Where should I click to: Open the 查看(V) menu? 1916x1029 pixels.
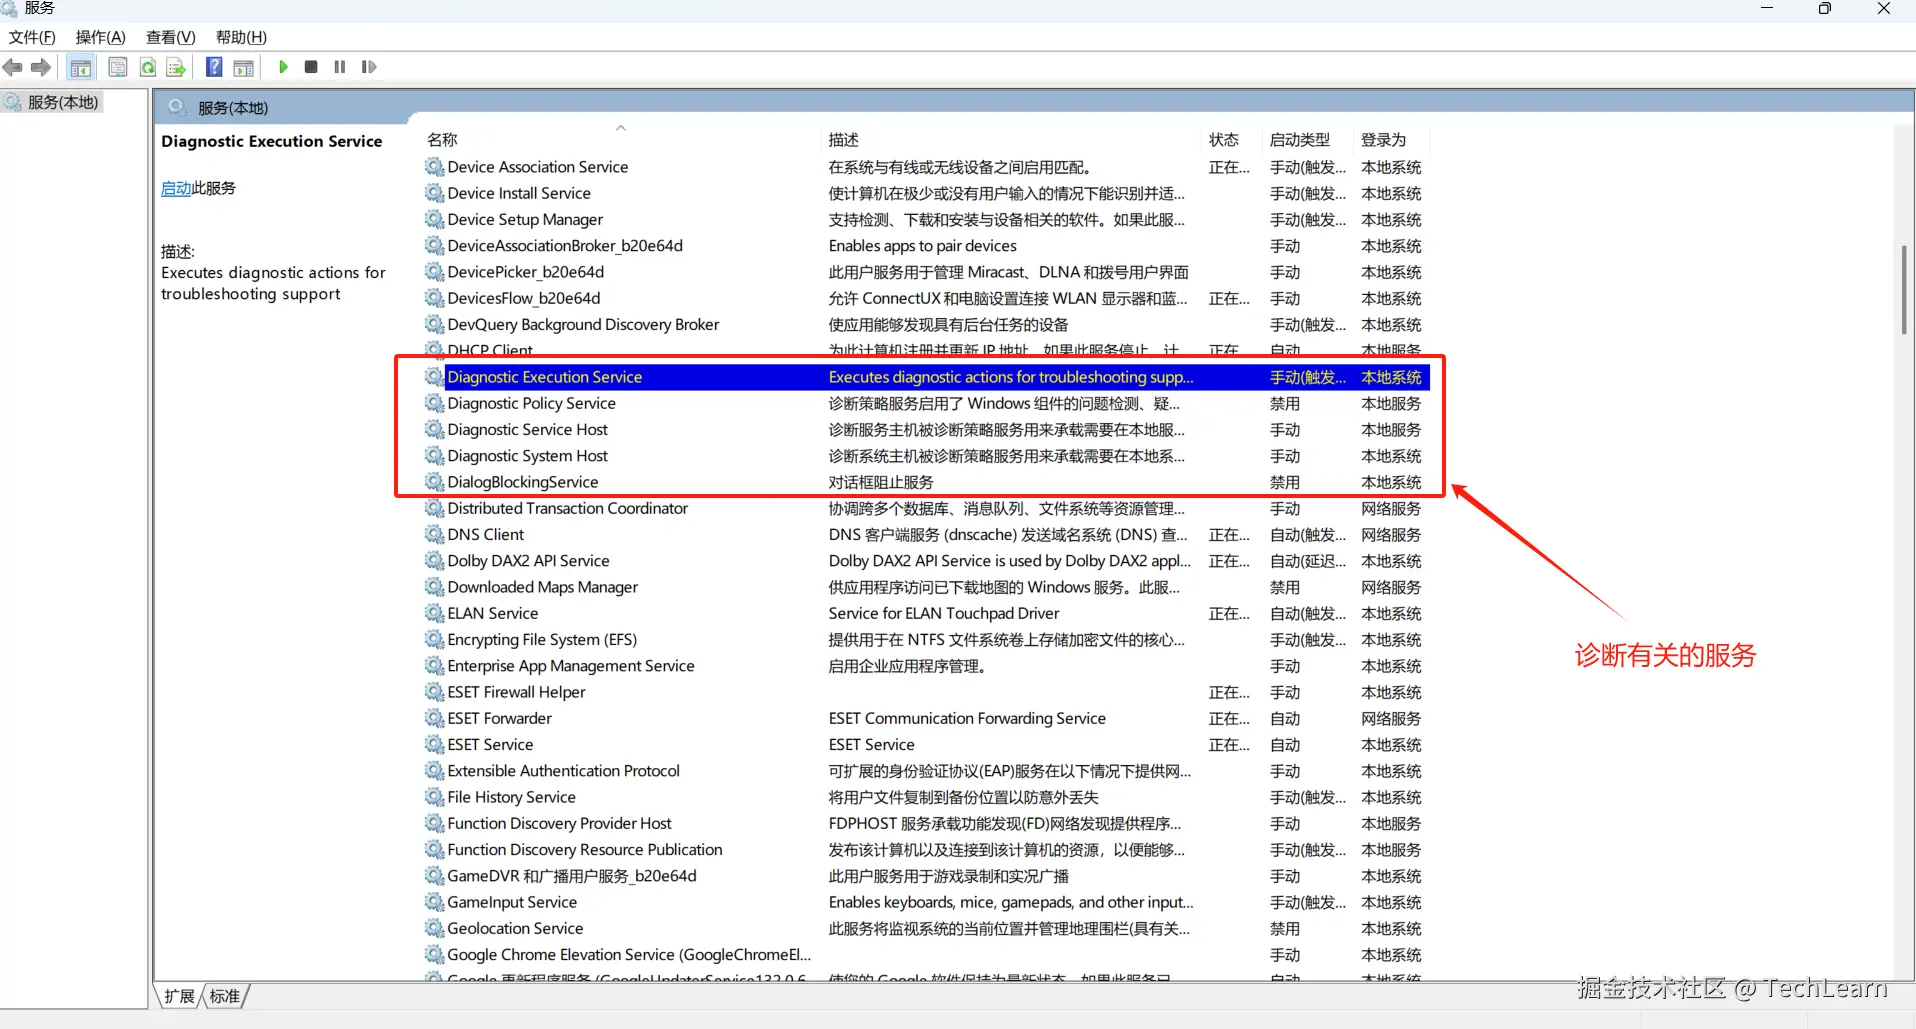(x=170, y=37)
